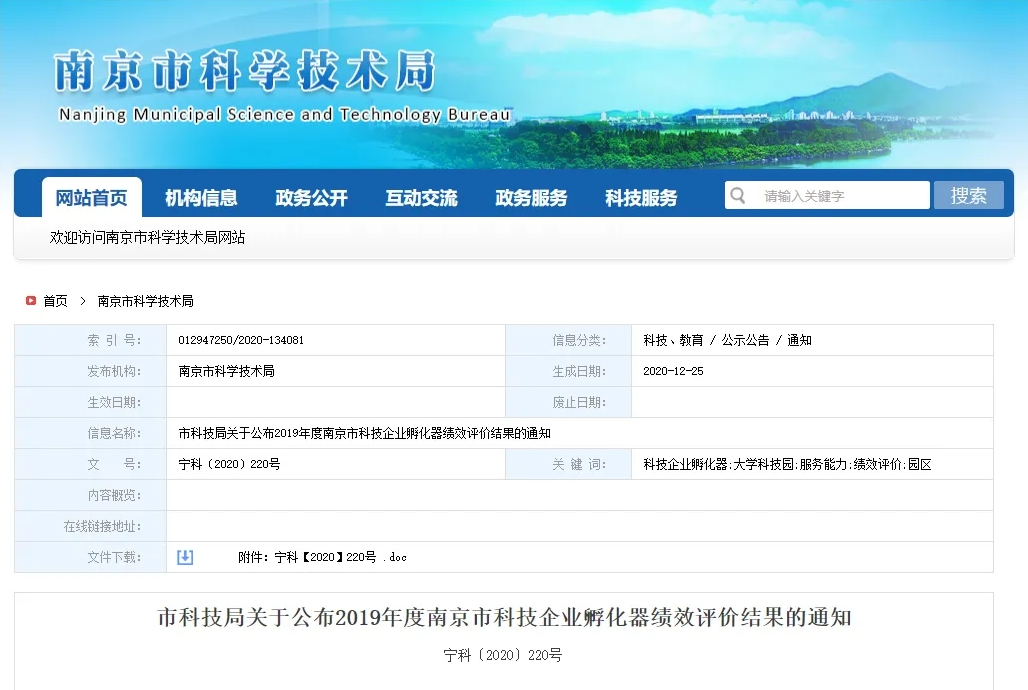This screenshot has height=690, width=1028.
Task: Click the blue download icon beside 文件下载
Action: tap(185, 557)
